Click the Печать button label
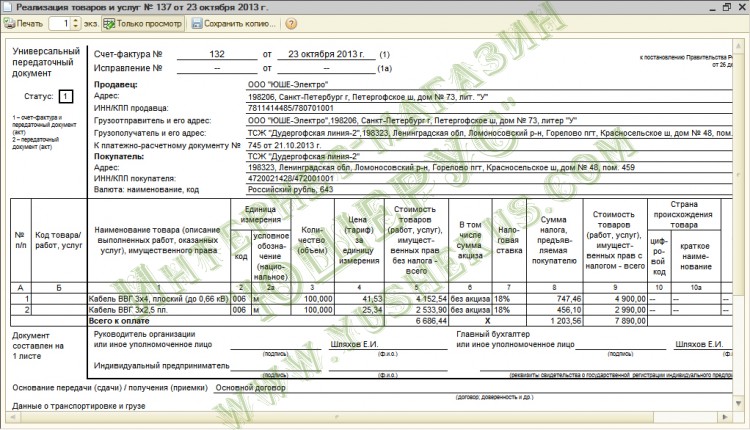Viewport: 750px width, 430px height. 30,23
